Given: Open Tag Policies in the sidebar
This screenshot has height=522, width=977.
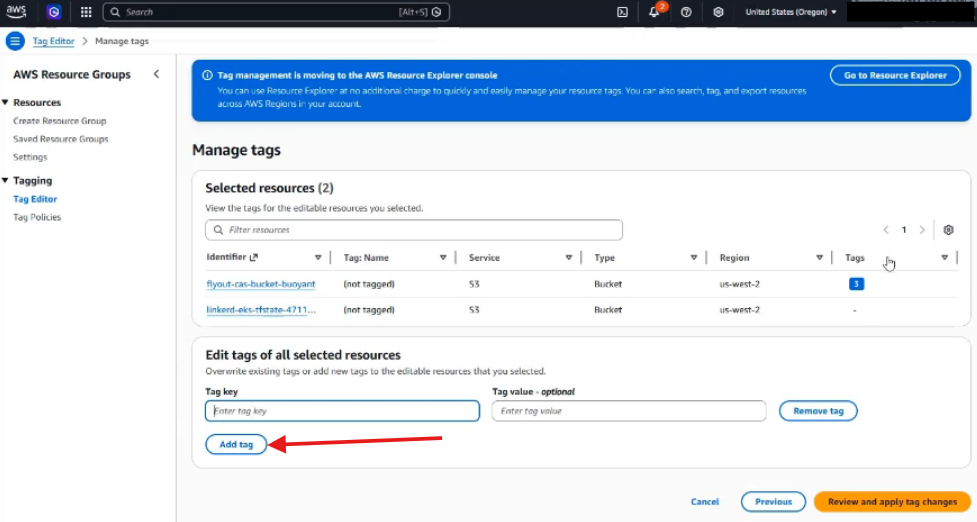Looking at the screenshot, I should (37, 217).
